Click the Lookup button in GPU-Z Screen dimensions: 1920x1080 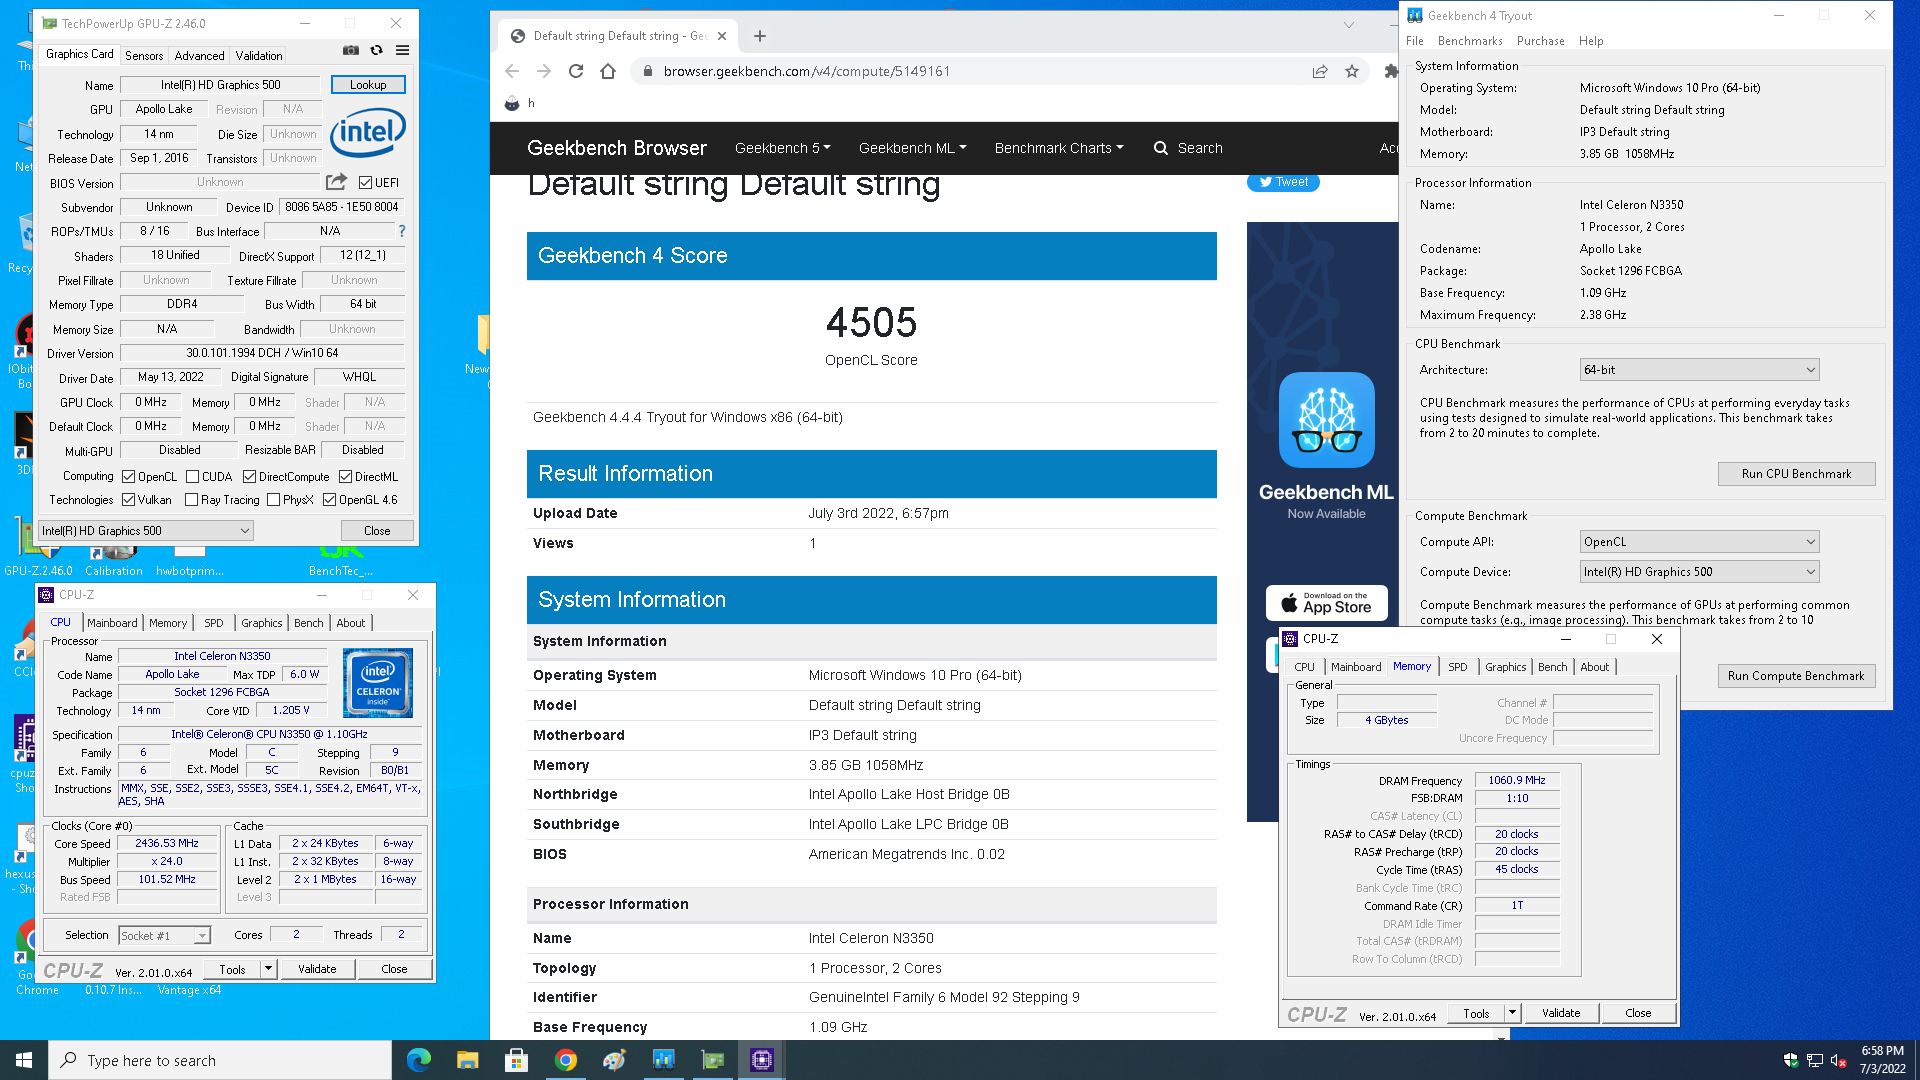tap(368, 85)
